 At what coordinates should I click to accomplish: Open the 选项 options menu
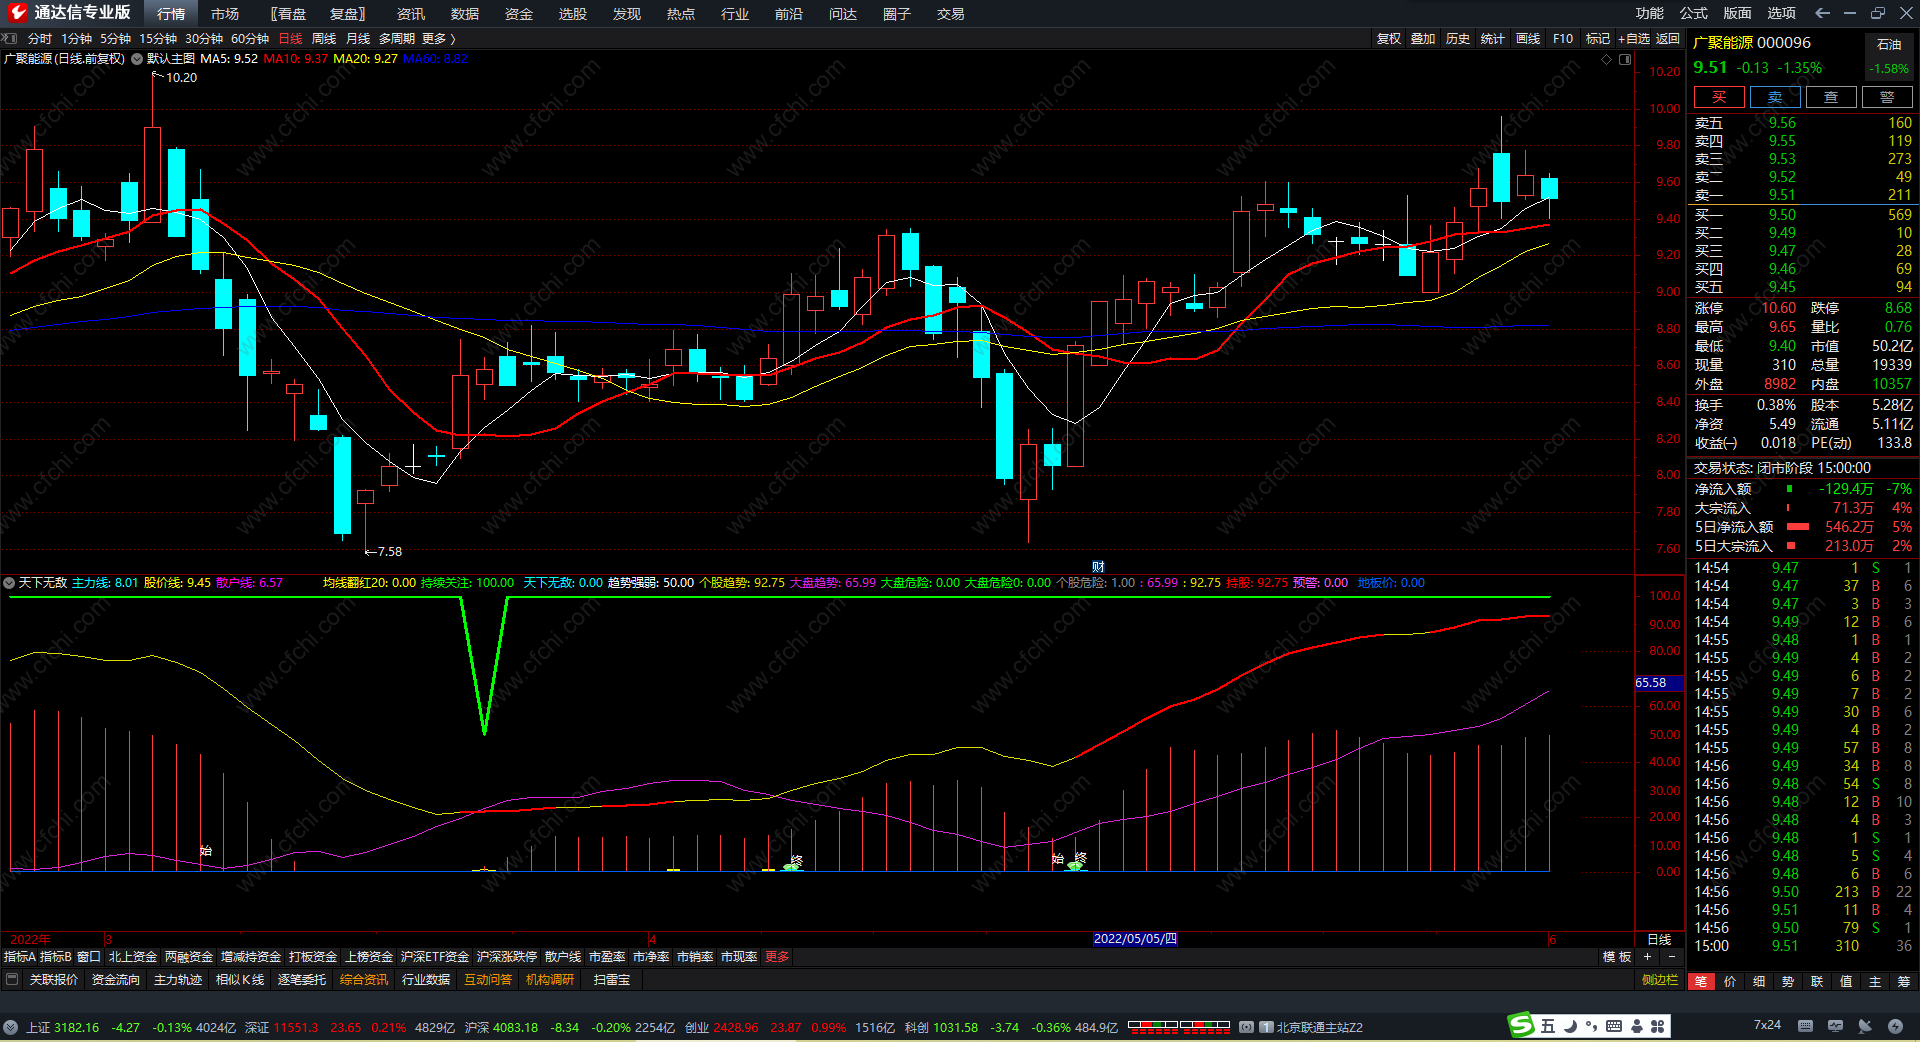click(1782, 13)
